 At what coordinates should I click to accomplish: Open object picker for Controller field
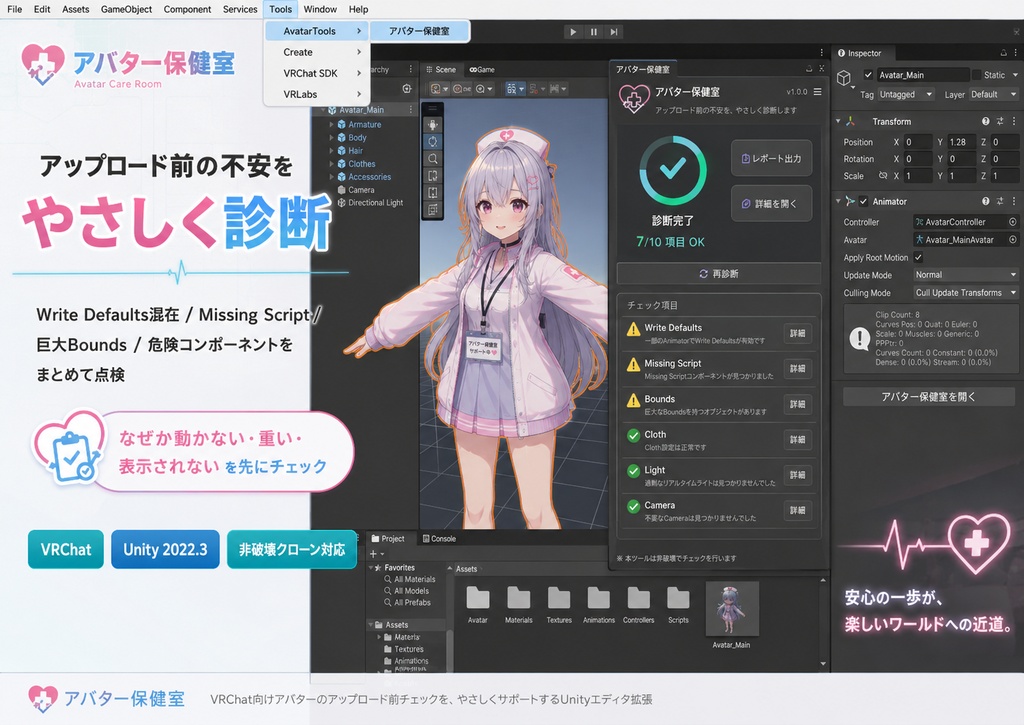pos(1012,222)
